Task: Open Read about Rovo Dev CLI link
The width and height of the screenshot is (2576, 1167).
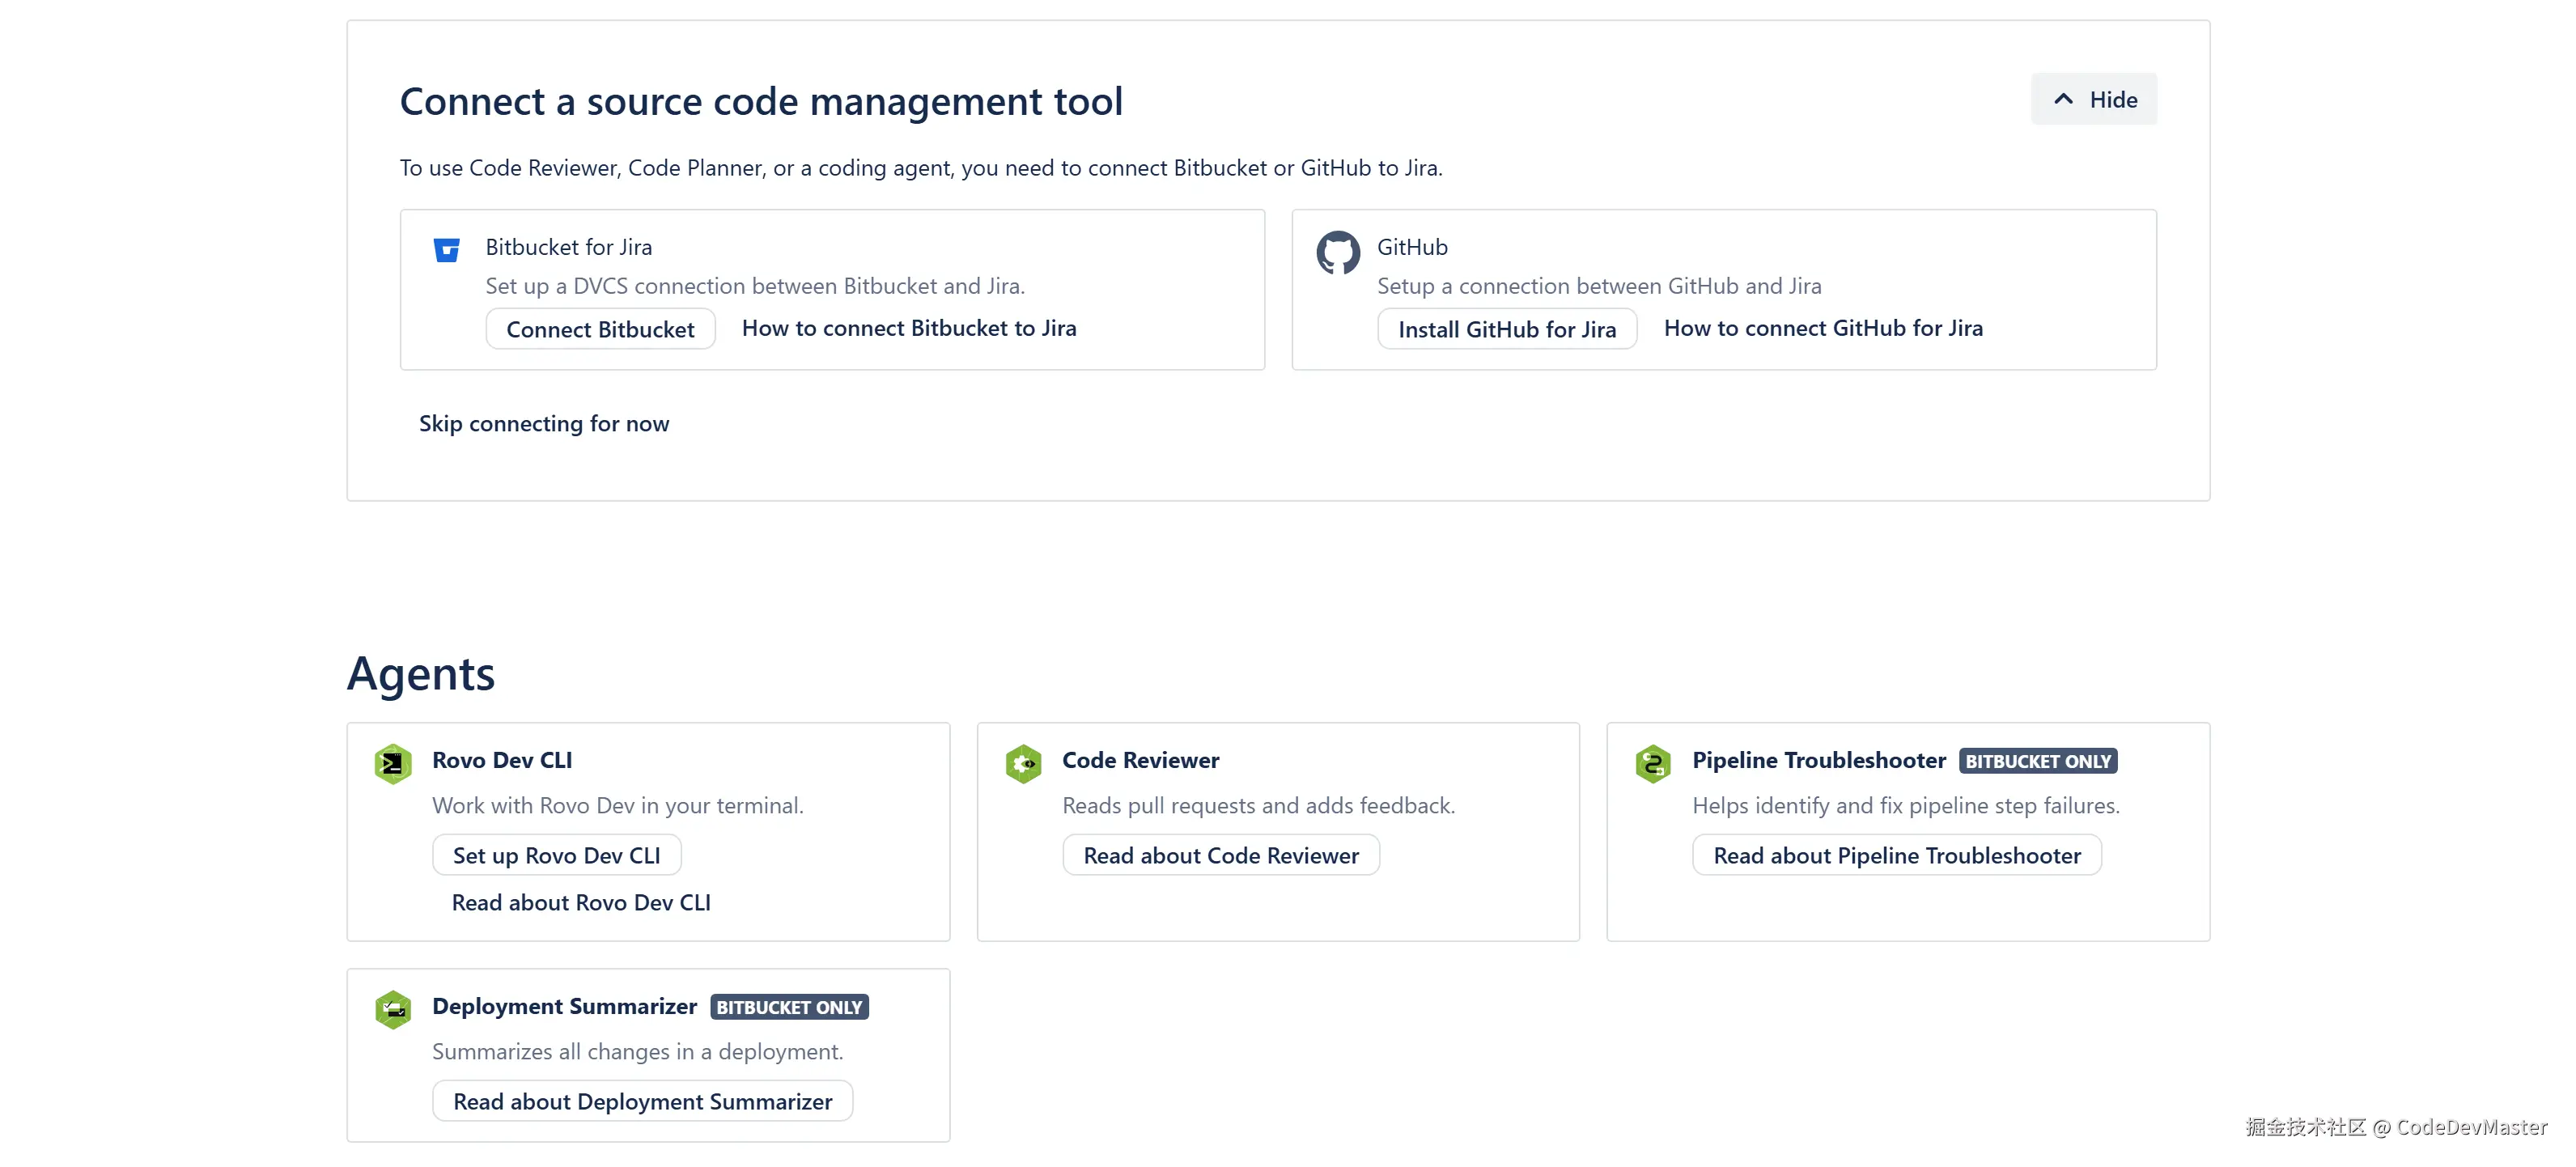Action: [x=581, y=903]
